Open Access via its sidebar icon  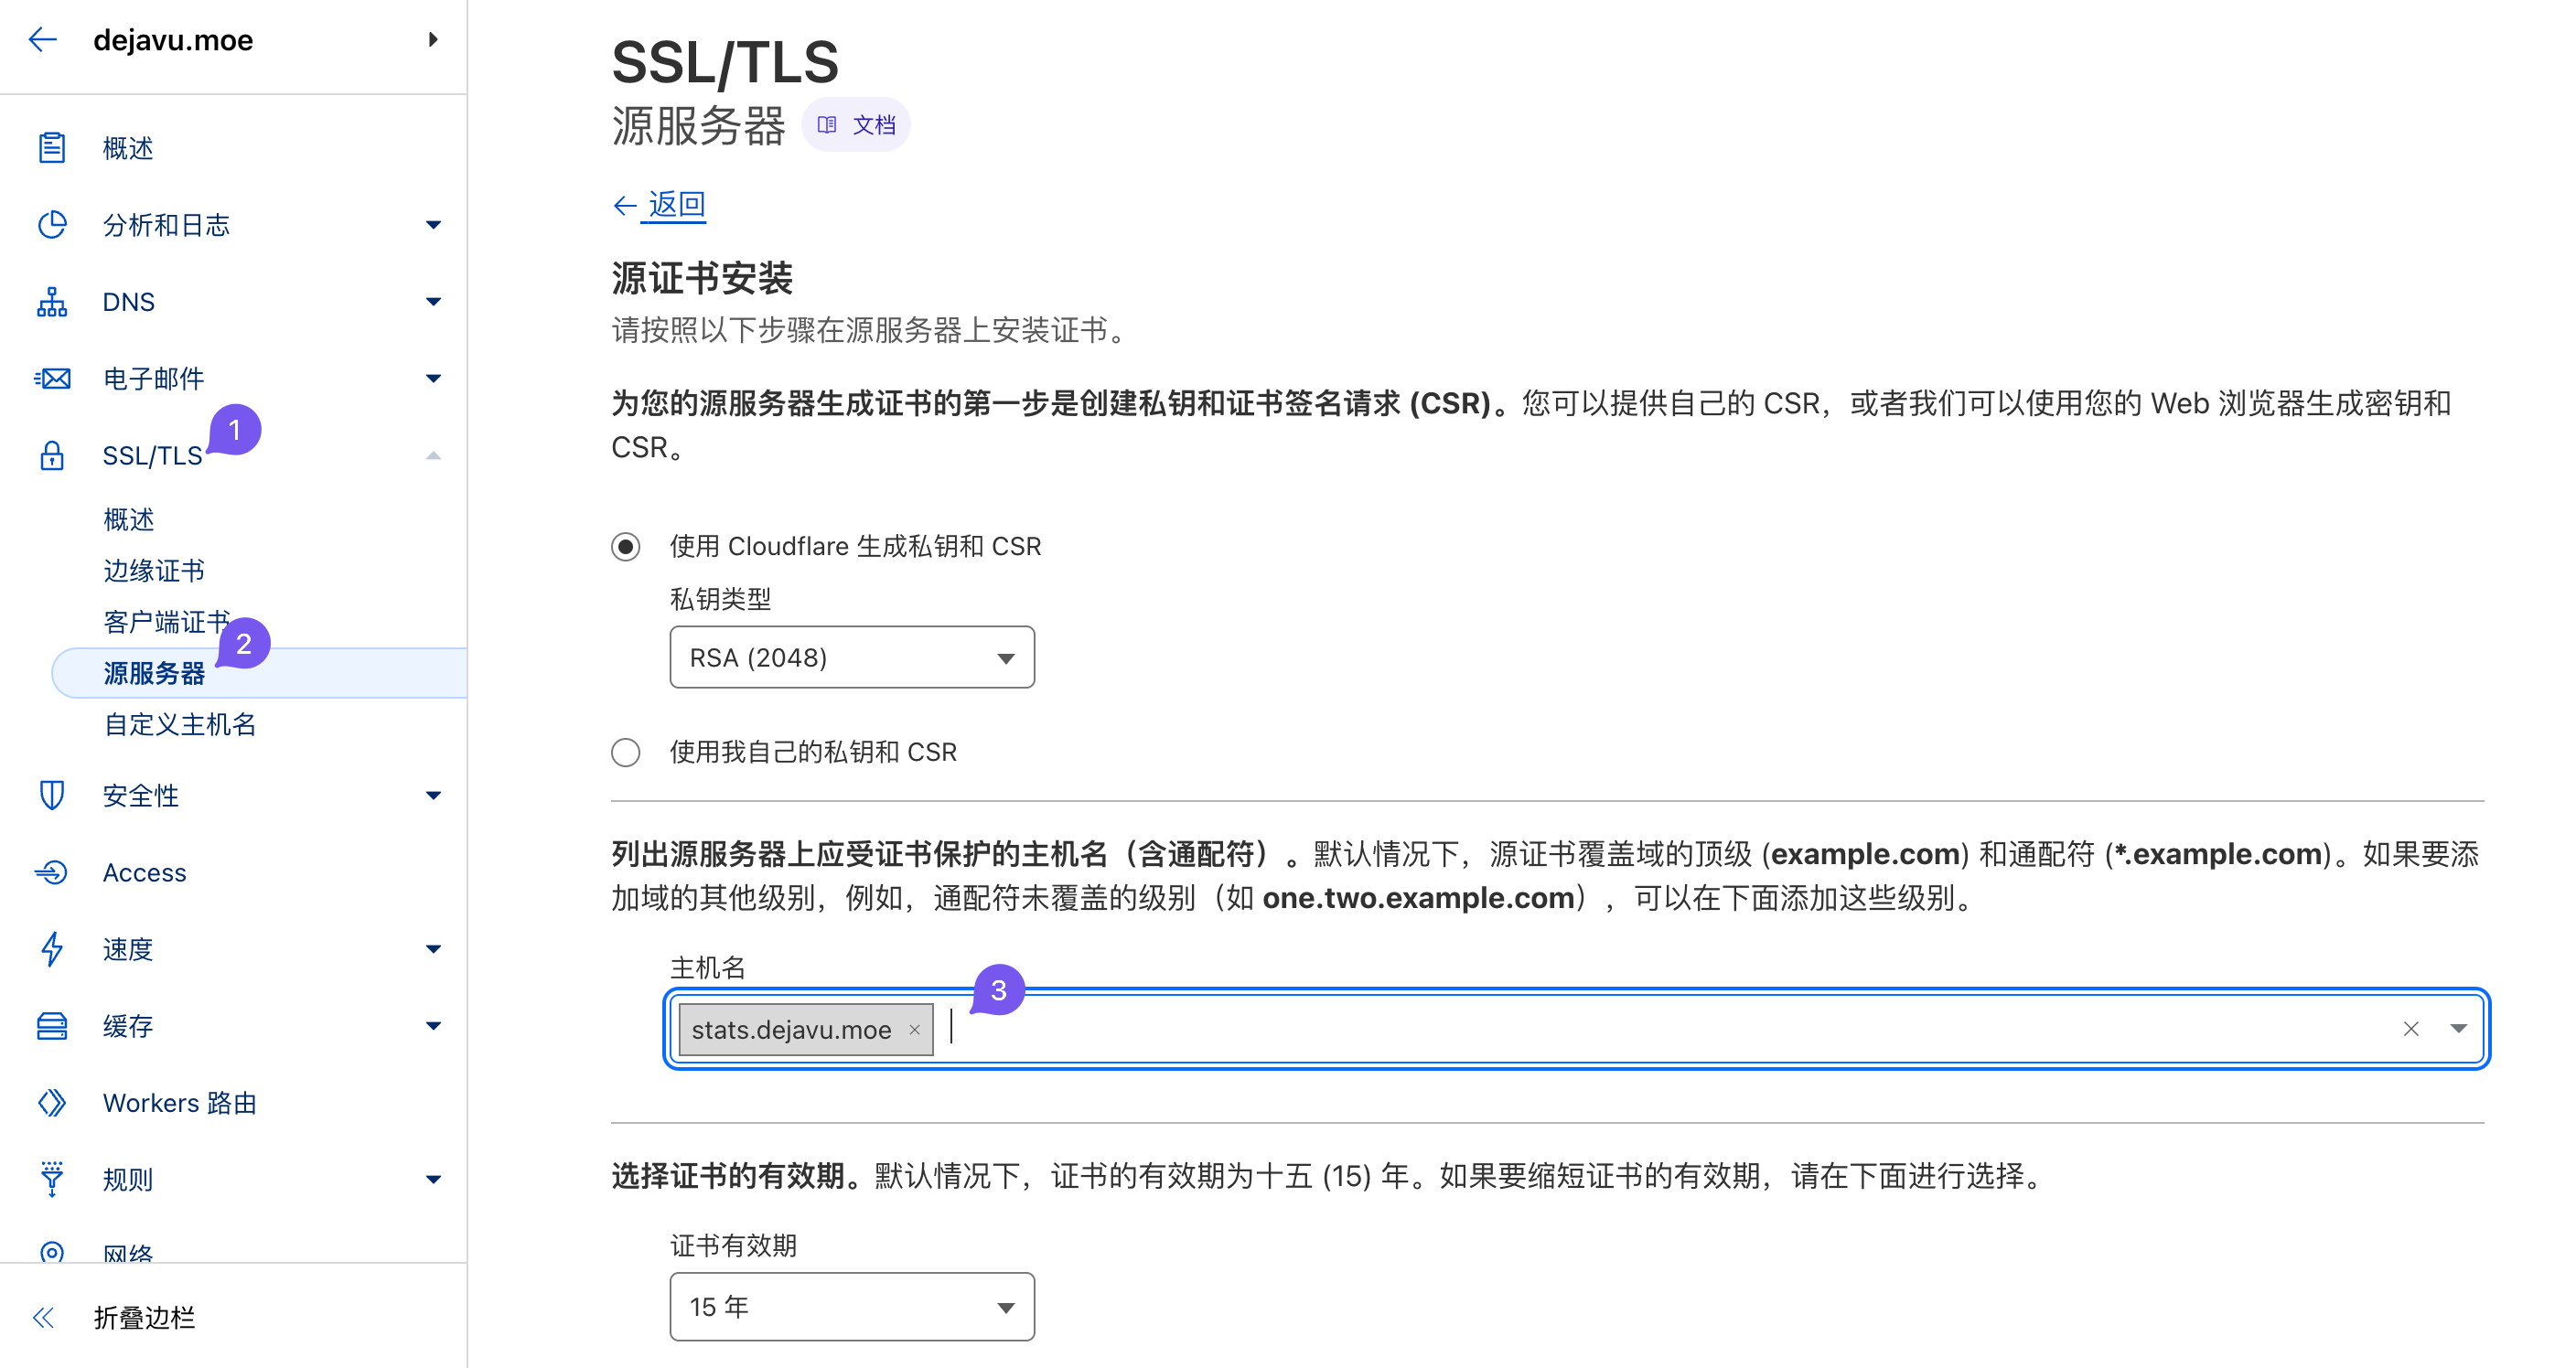tap(52, 872)
